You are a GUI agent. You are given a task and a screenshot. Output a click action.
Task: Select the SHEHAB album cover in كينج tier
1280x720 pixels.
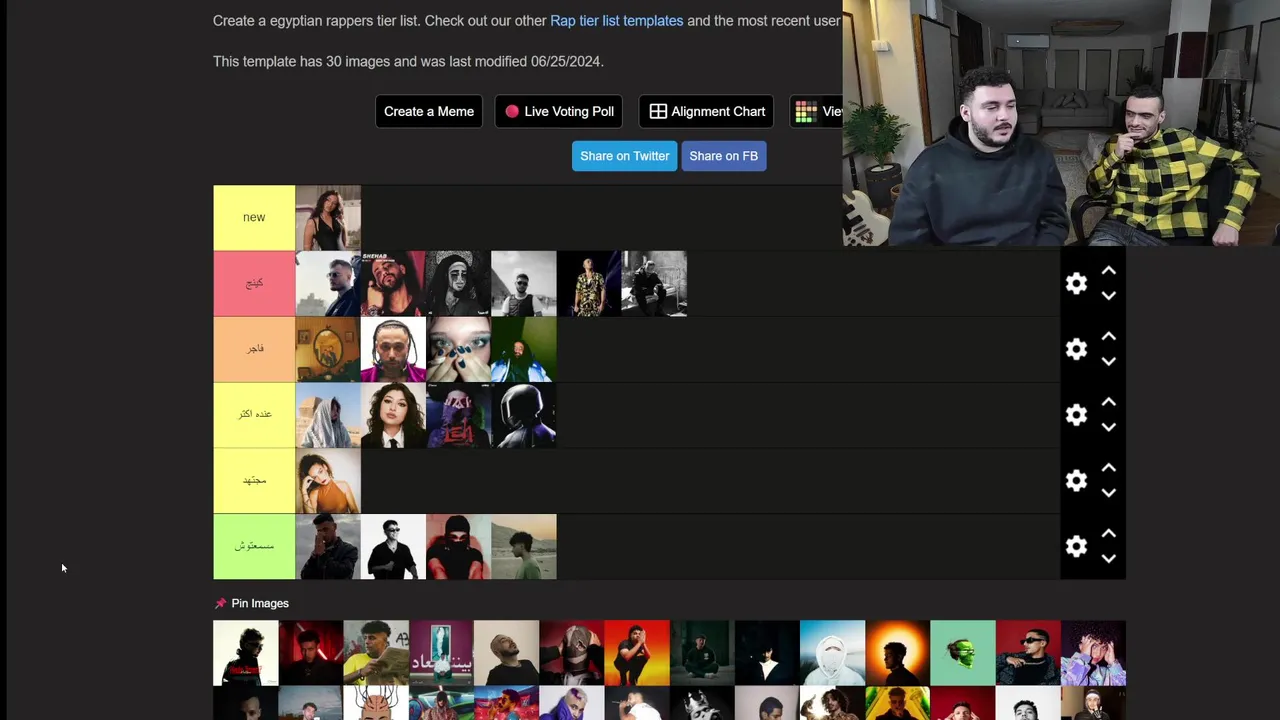(393, 283)
